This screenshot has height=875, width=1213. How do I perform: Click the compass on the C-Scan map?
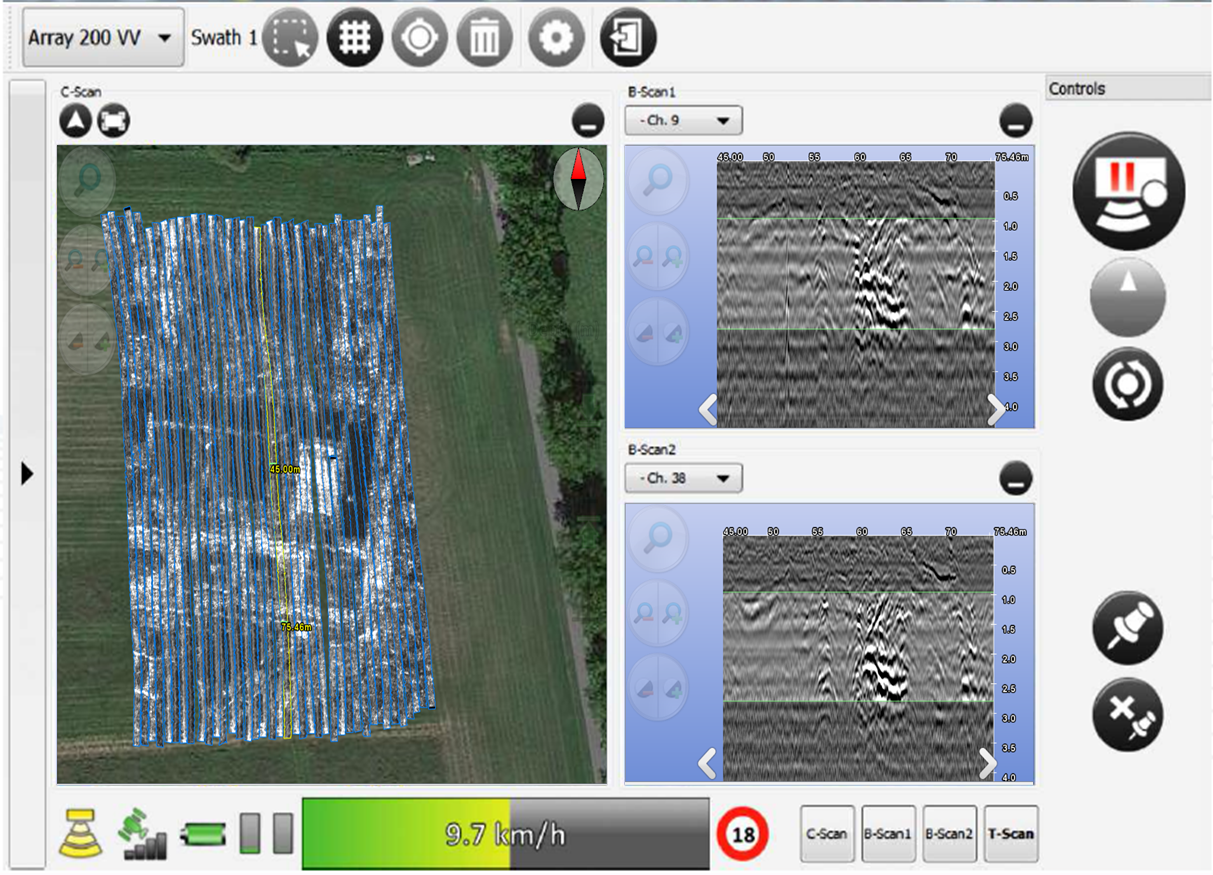coord(579,179)
